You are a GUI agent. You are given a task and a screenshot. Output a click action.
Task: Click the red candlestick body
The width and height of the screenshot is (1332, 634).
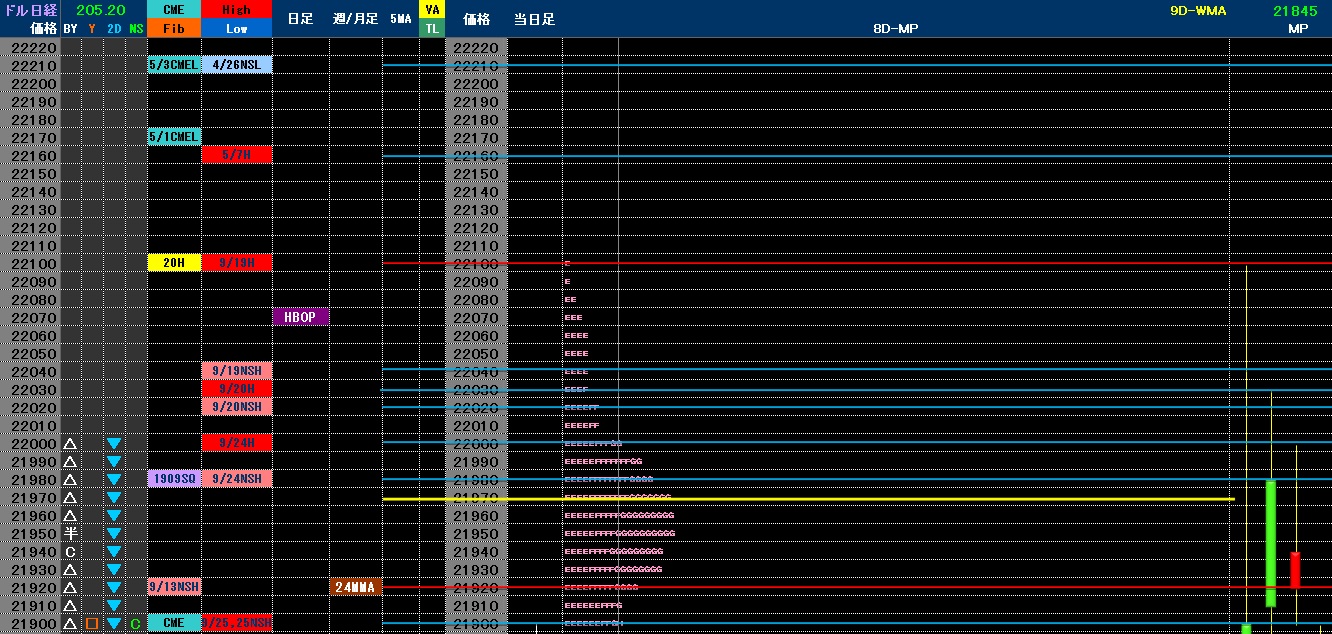(x=1295, y=570)
